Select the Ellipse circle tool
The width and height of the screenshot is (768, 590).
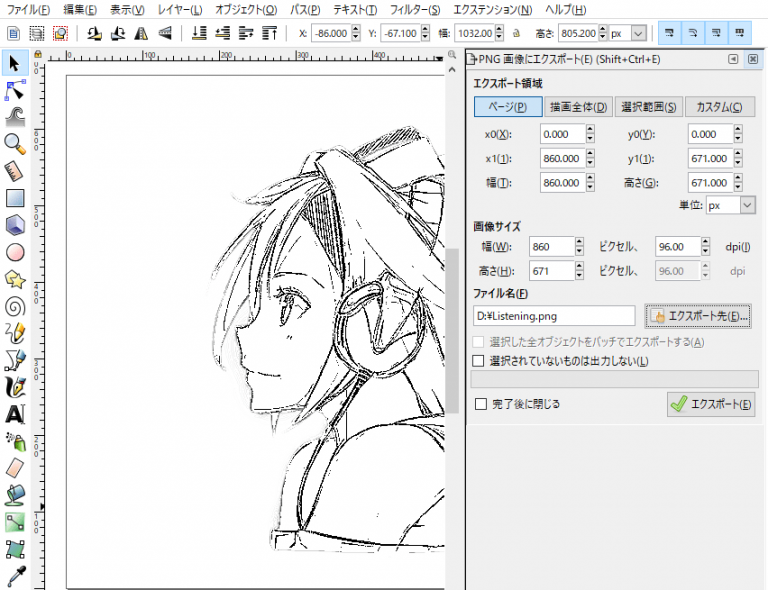point(14,252)
